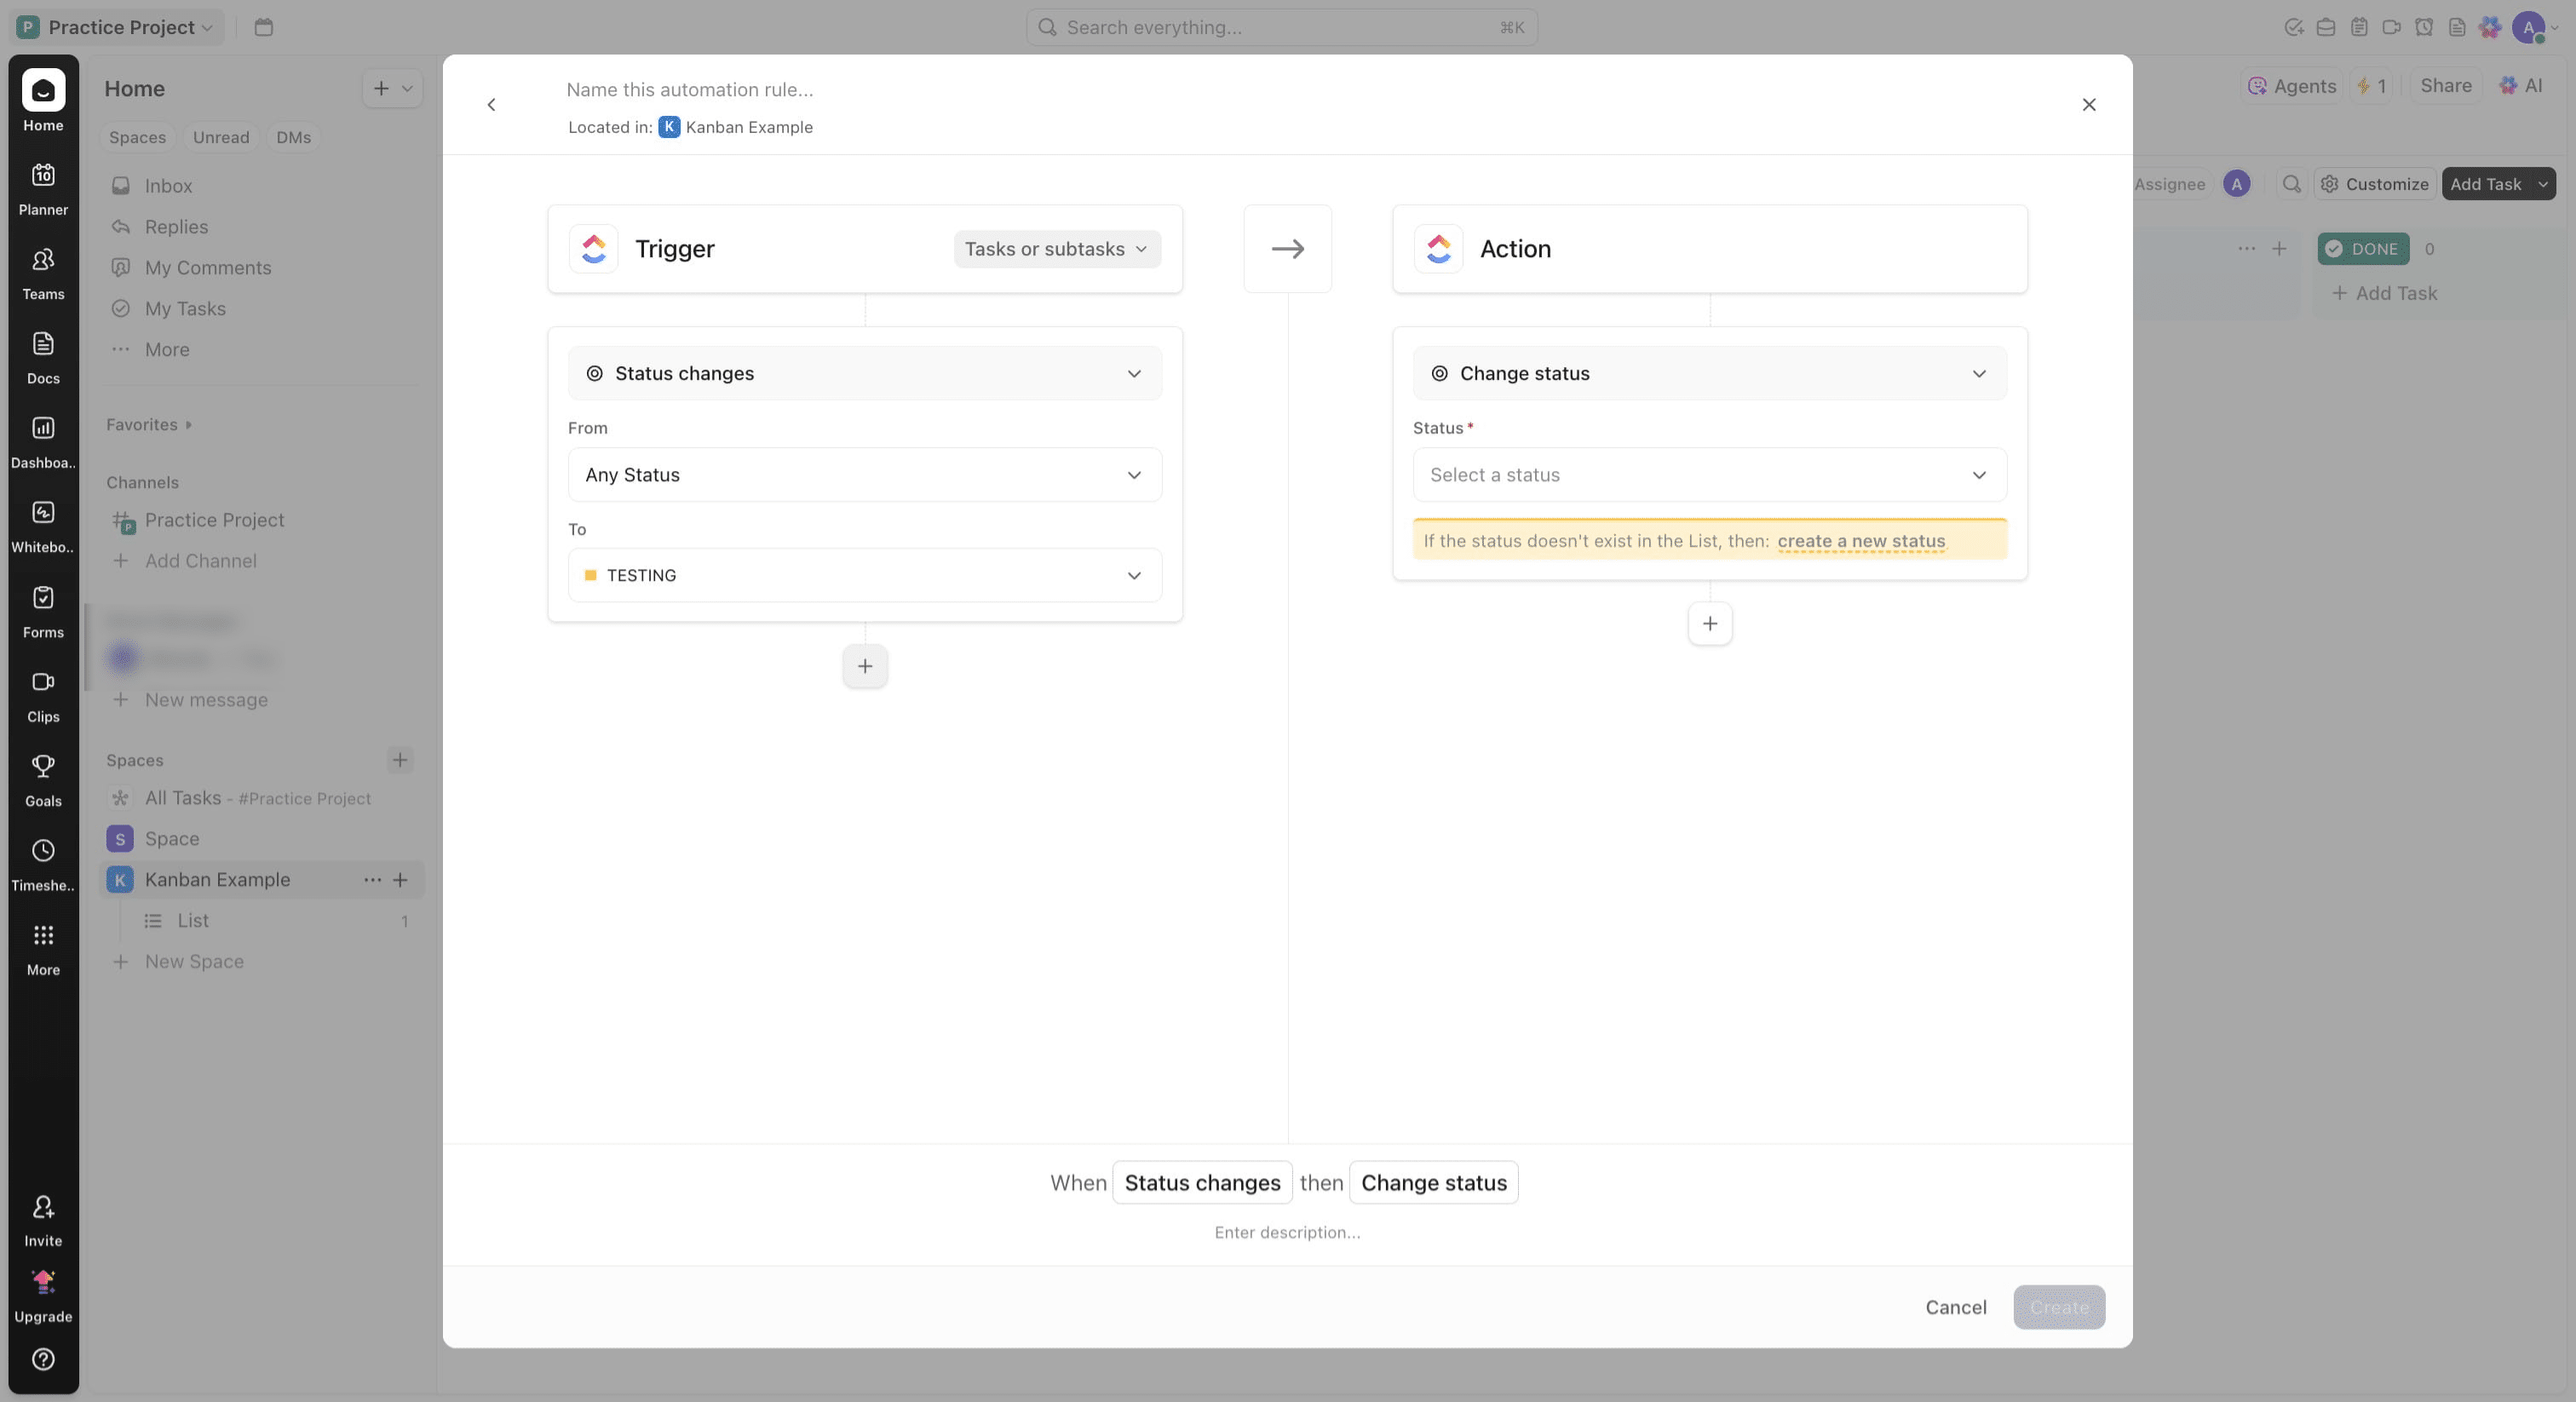This screenshot has width=2576, height=1402.
Task: Add a condition with the plus under Trigger
Action: pos(865,666)
